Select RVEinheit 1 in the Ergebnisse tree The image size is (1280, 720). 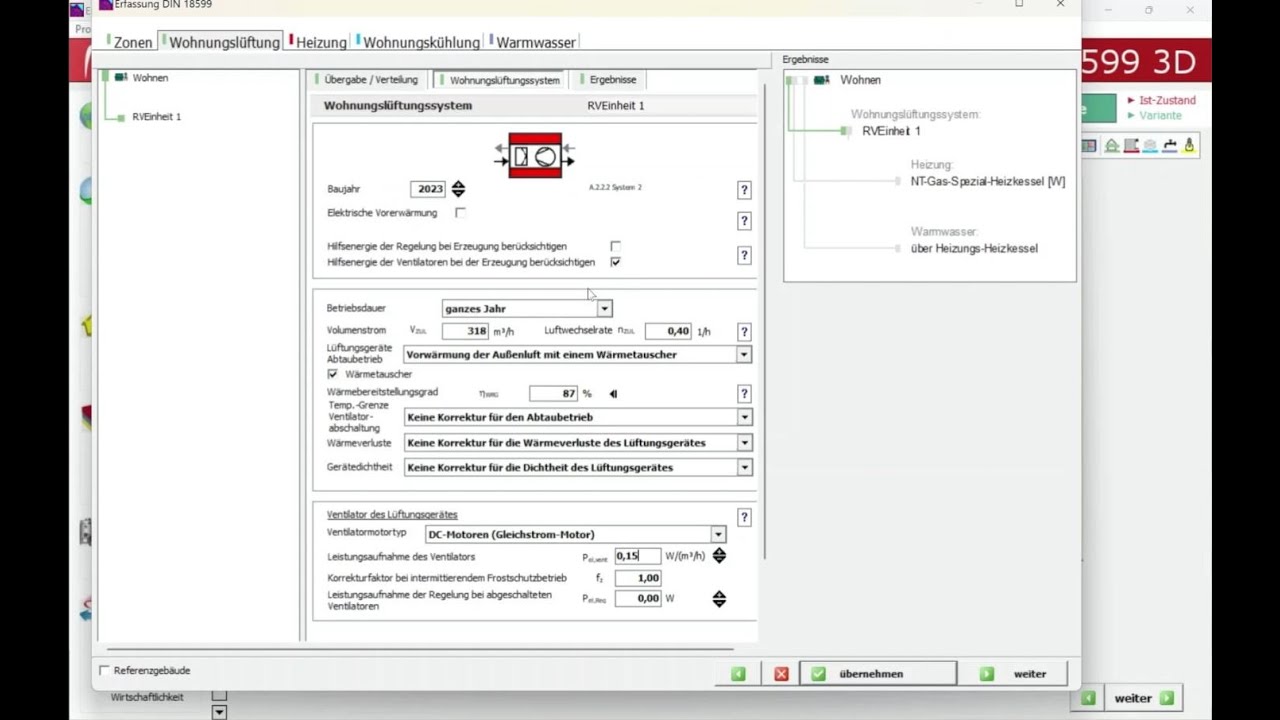click(891, 131)
